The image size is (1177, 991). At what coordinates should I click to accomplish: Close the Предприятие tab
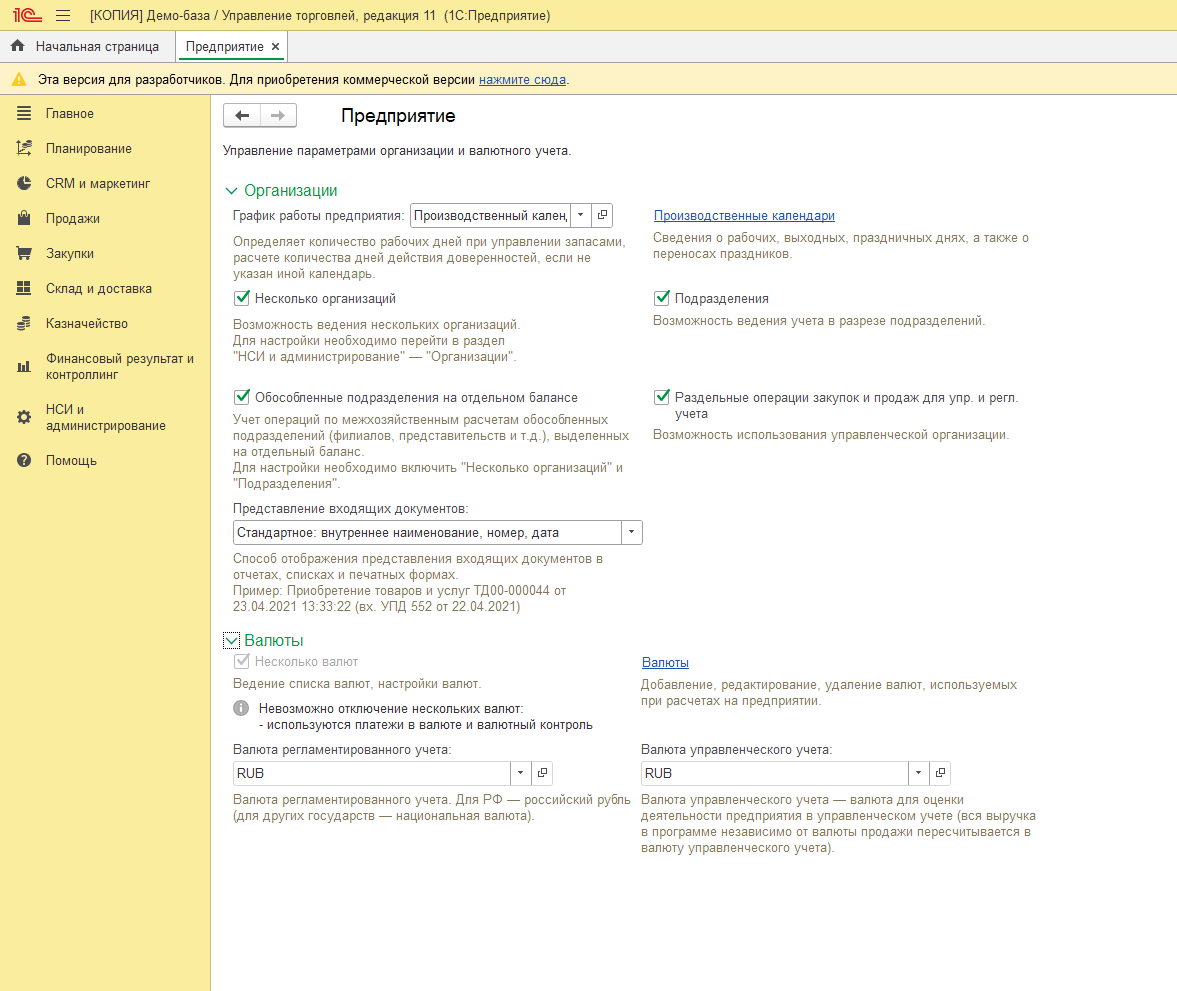(275, 47)
